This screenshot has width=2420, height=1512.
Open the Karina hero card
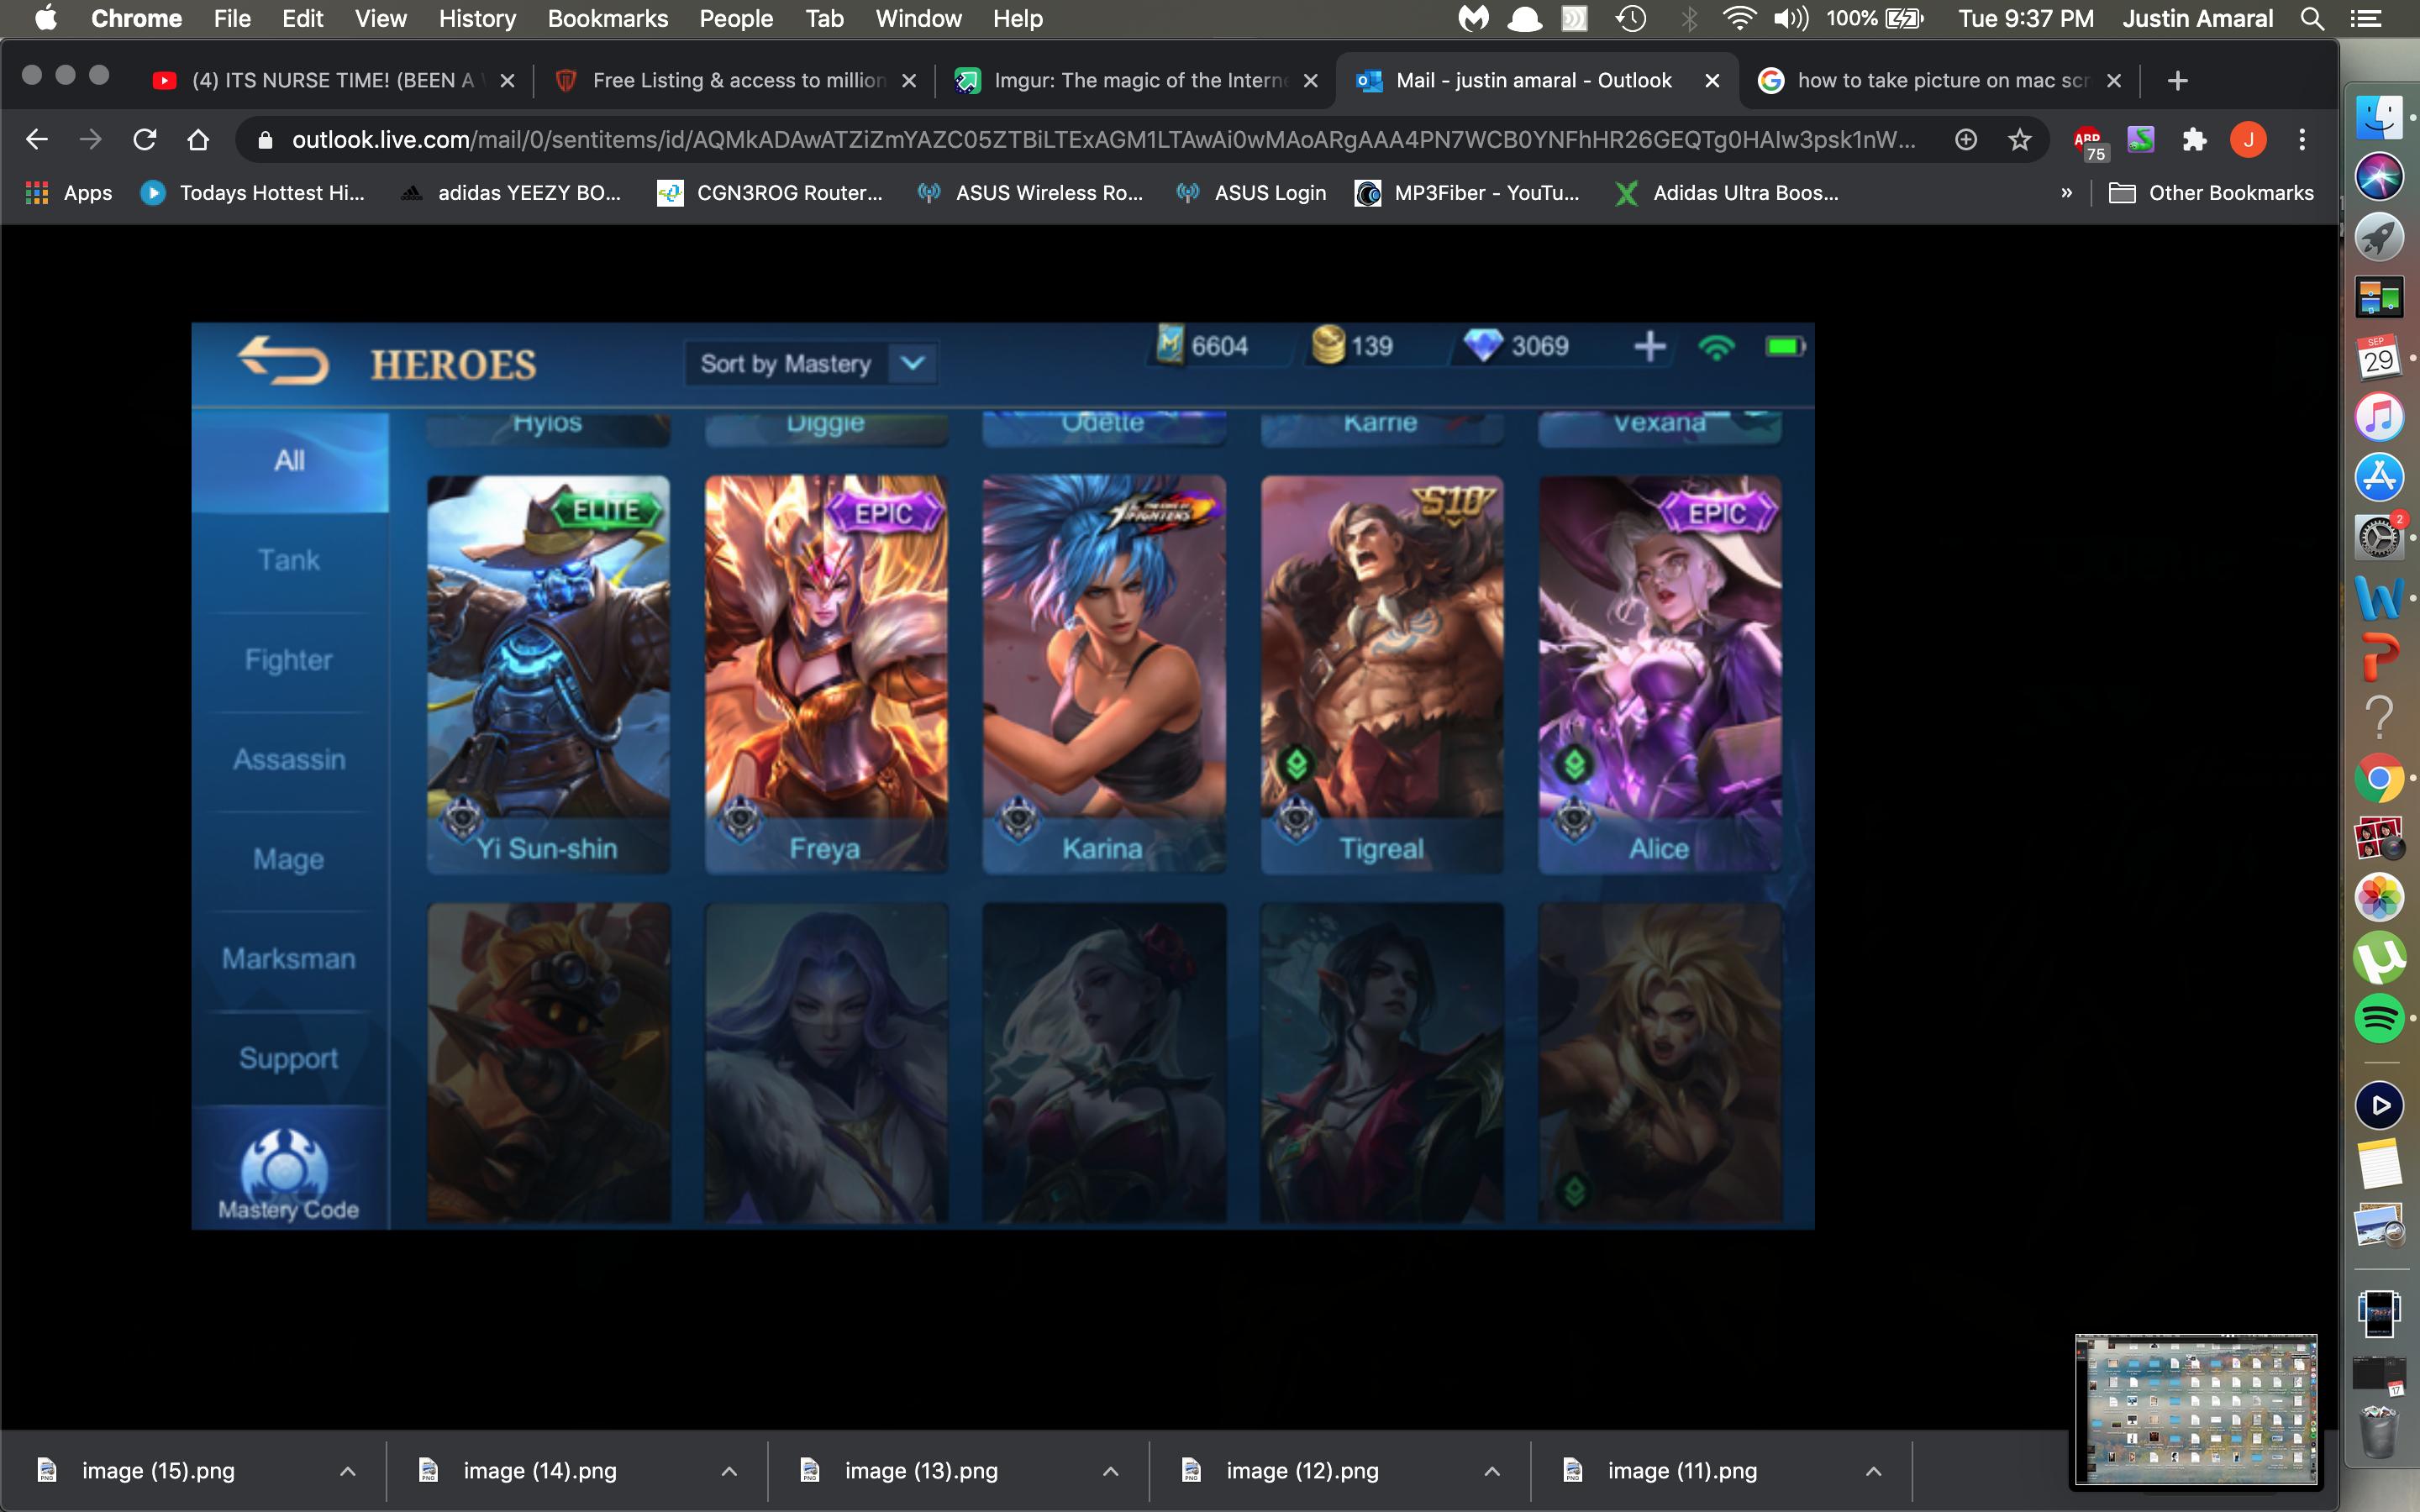click(x=1104, y=675)
